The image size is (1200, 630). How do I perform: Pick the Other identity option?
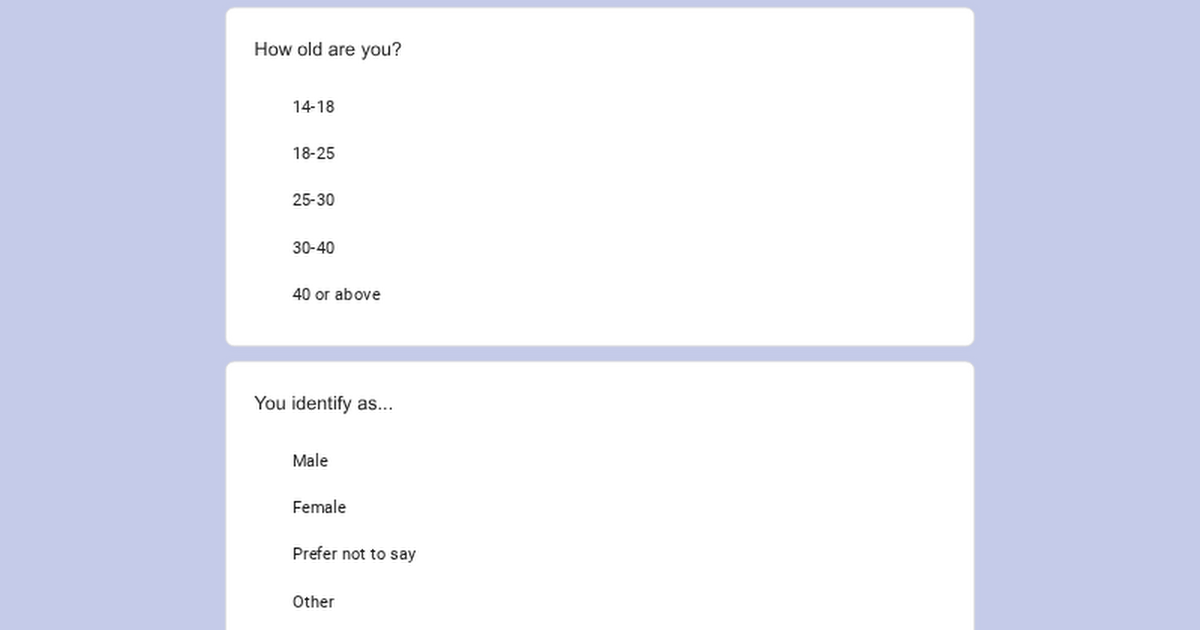(x=313, y=602)
